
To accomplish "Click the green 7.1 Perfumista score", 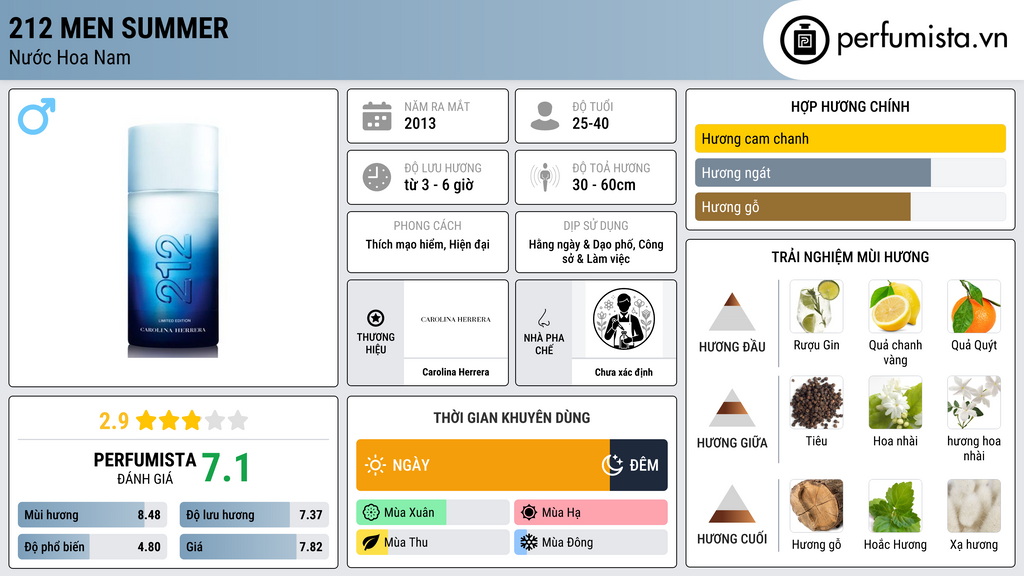I will (x=225, y=468).
